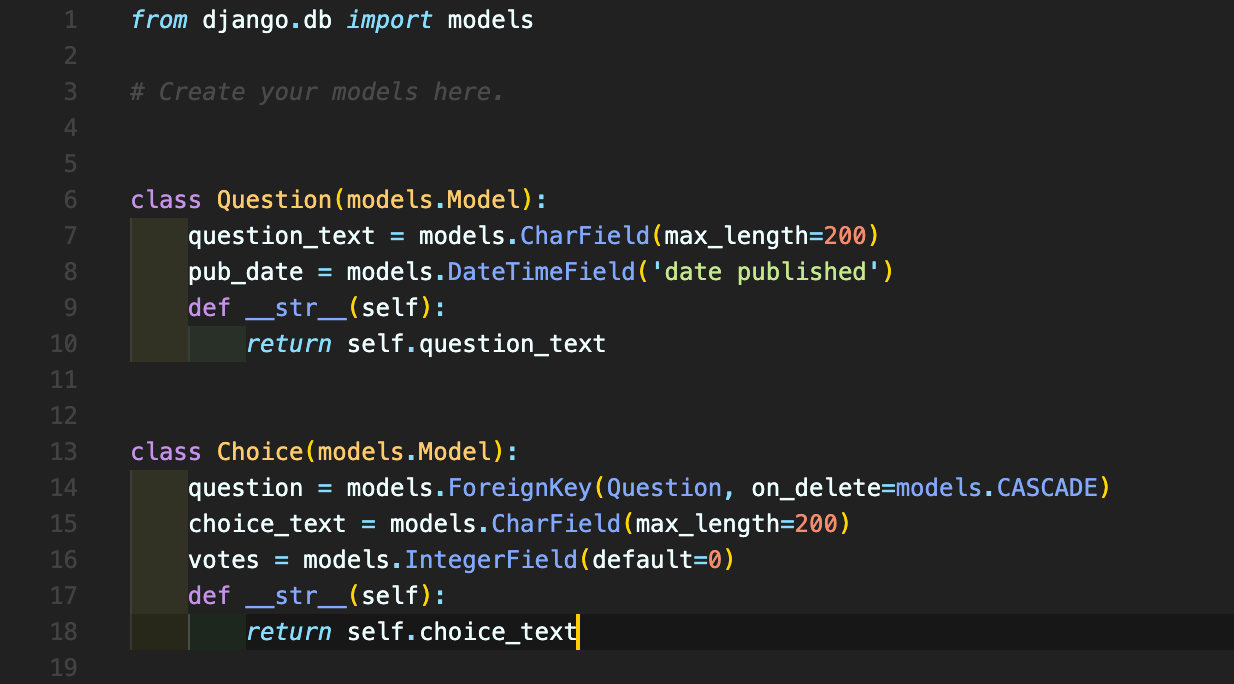Screen dimensions: 1234x684
Task: Click 'self.question_text' in the return statement
Action: tap(476, 344)
